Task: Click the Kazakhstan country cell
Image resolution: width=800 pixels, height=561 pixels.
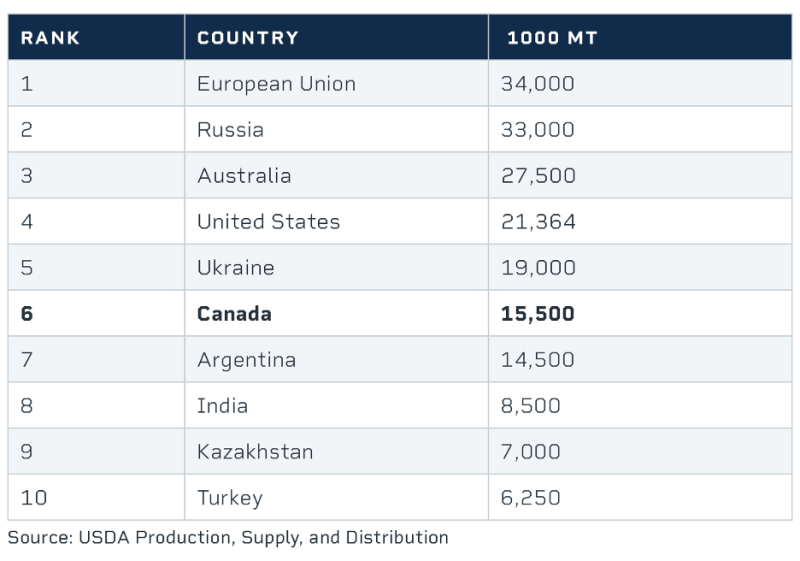Action: point(255,452)
